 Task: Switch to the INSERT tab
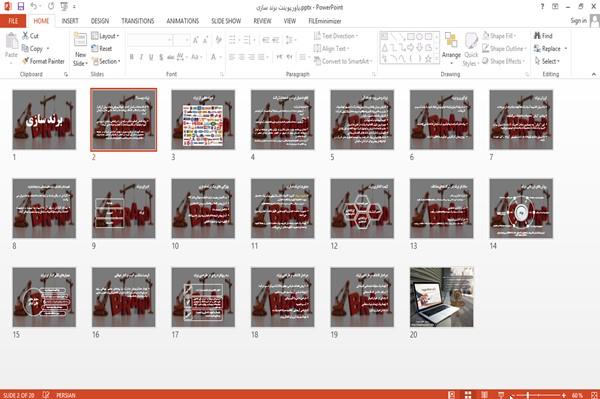click(70, 21)
